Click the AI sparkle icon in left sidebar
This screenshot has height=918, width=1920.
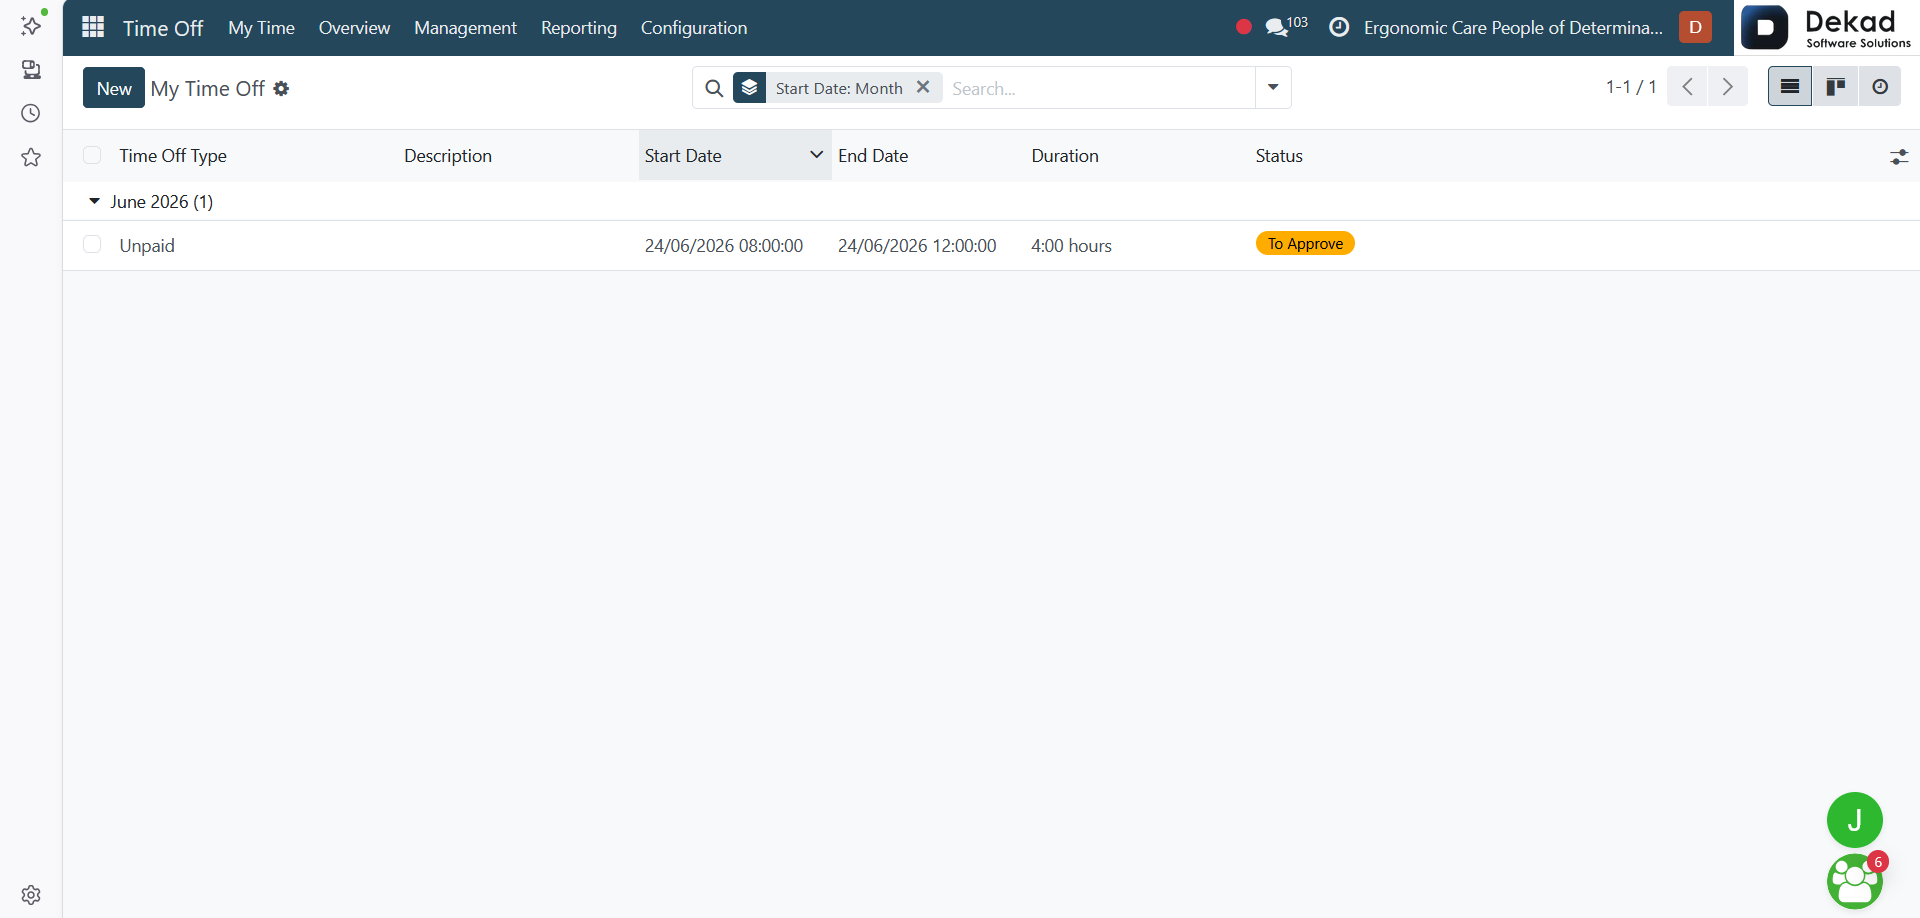(31, 25)
